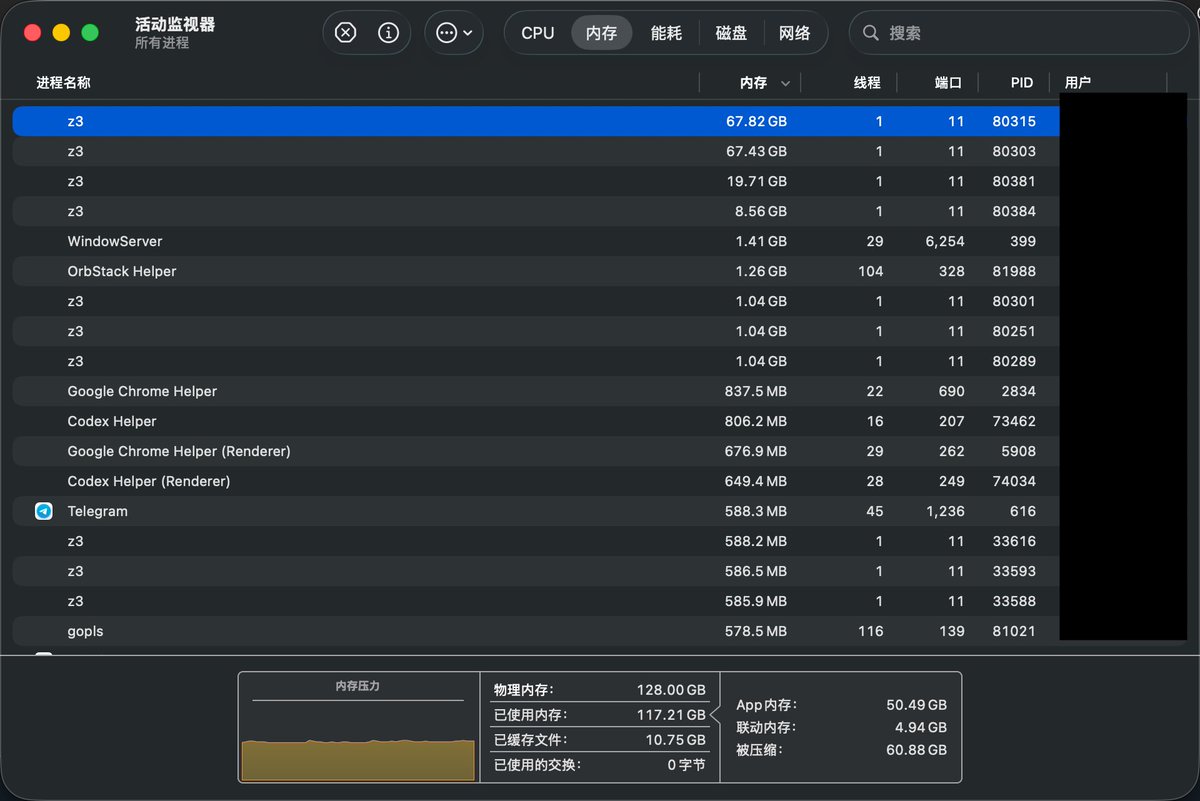Screen dimensions: 1200x801
Task: Click the 内存压力 graph
Action: coord(358,739)
